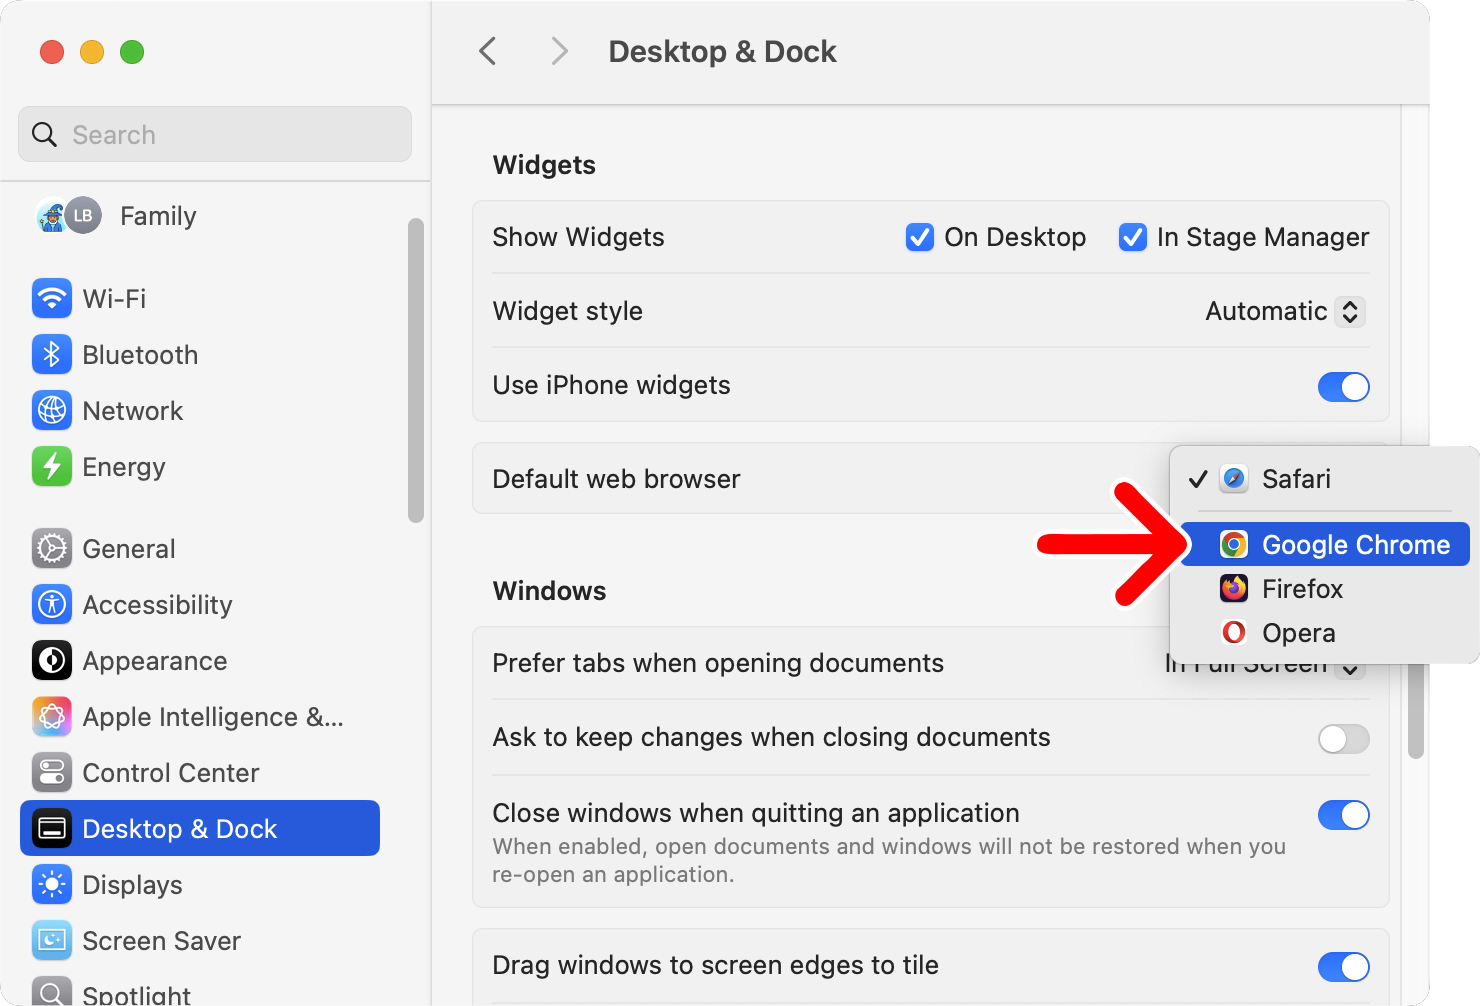1480x1006 pixels.
Task: Open Energy settings
Action: tap(52, 466)
